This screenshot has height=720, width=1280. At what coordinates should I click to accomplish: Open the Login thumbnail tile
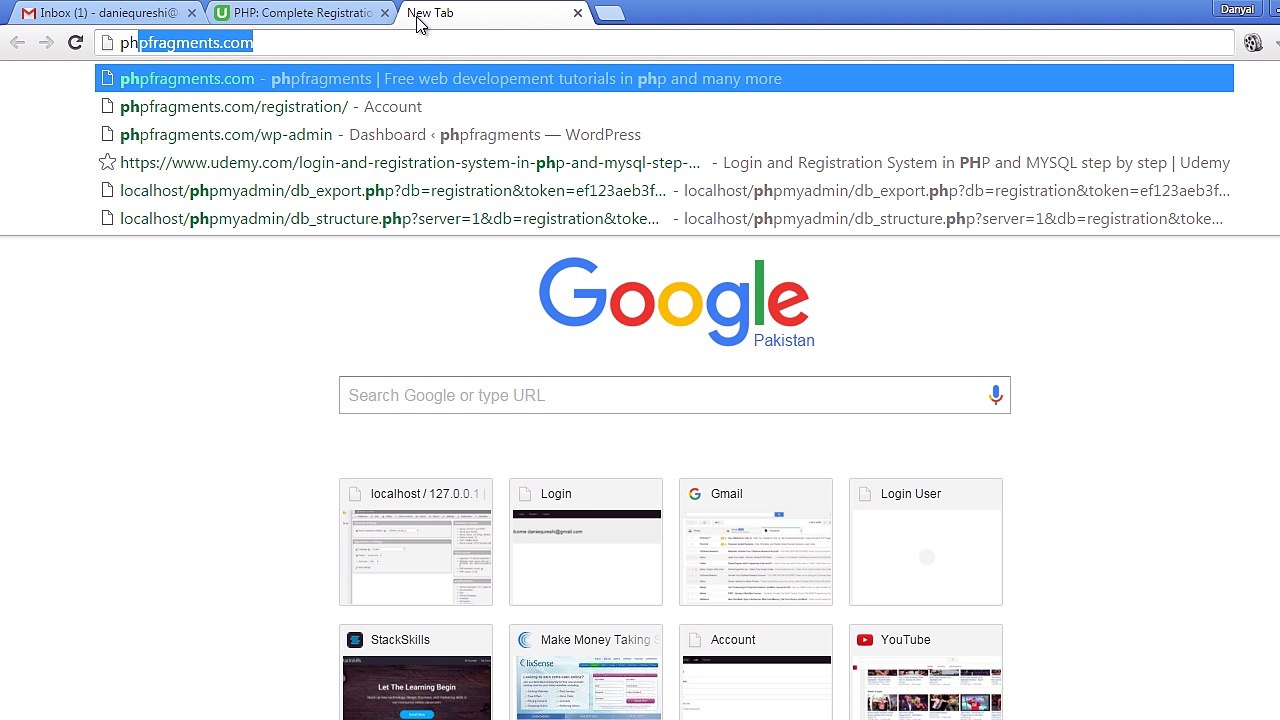586,542
